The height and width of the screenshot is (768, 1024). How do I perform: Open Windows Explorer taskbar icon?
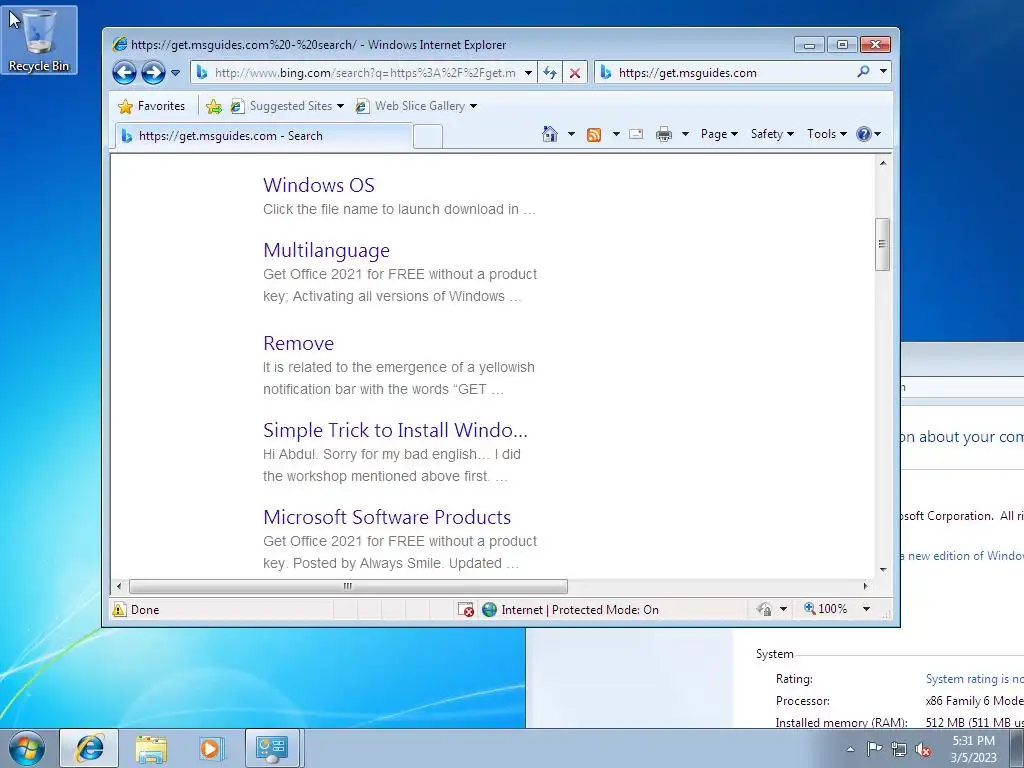(151, 748)
